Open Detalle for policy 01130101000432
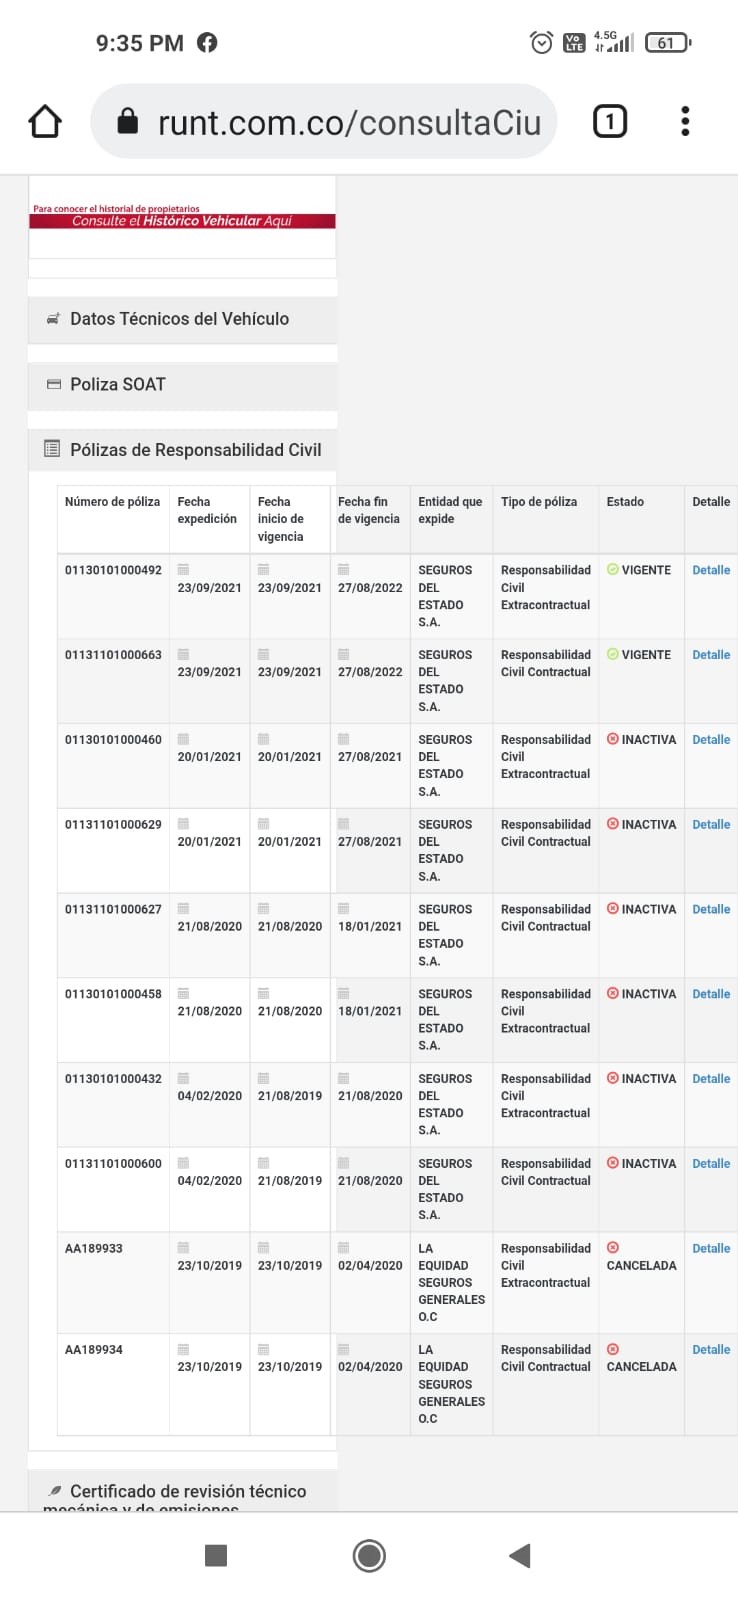The image size is (738, 1600). [x=711, y=1079]
